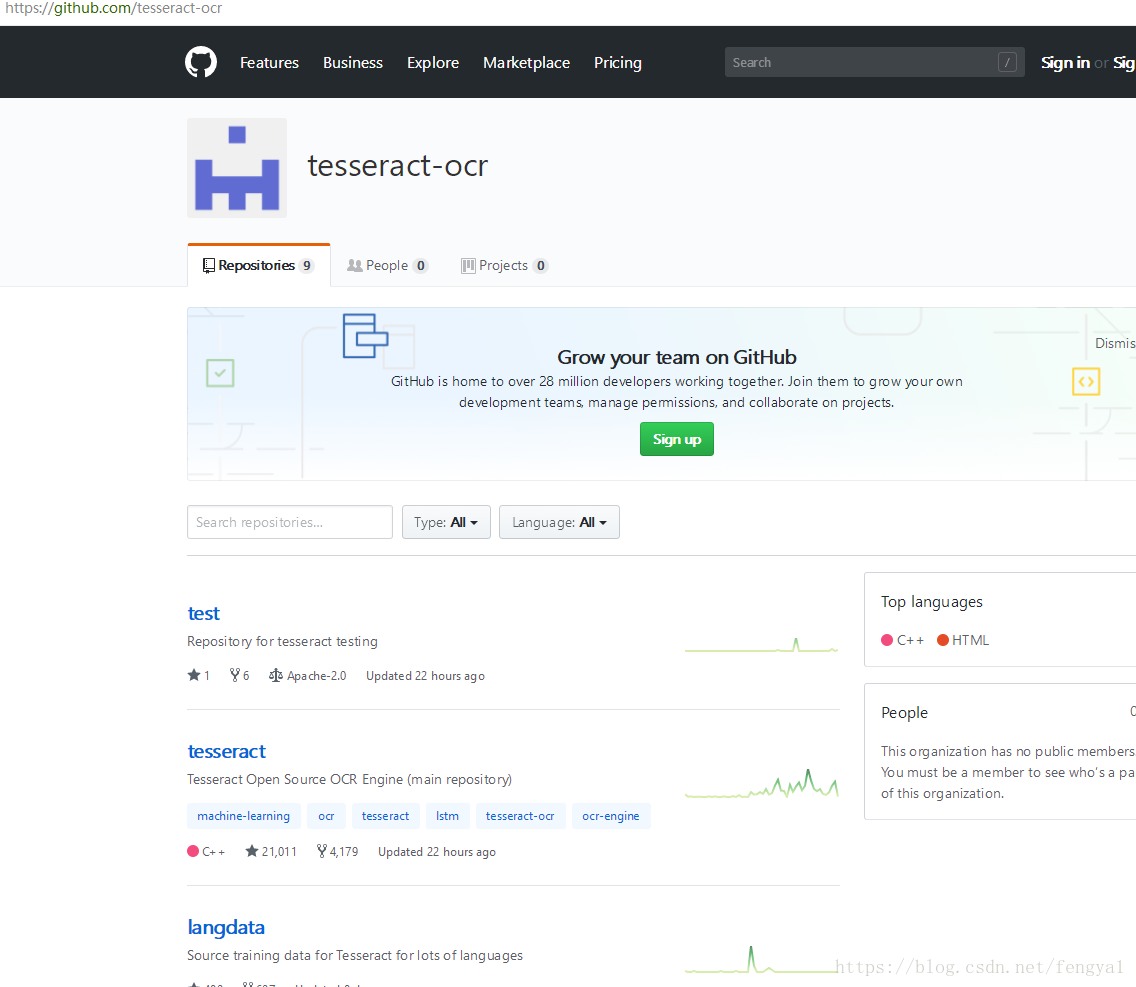
Task: Click the tesseract topic tag
Action: [x=385, y=816]
